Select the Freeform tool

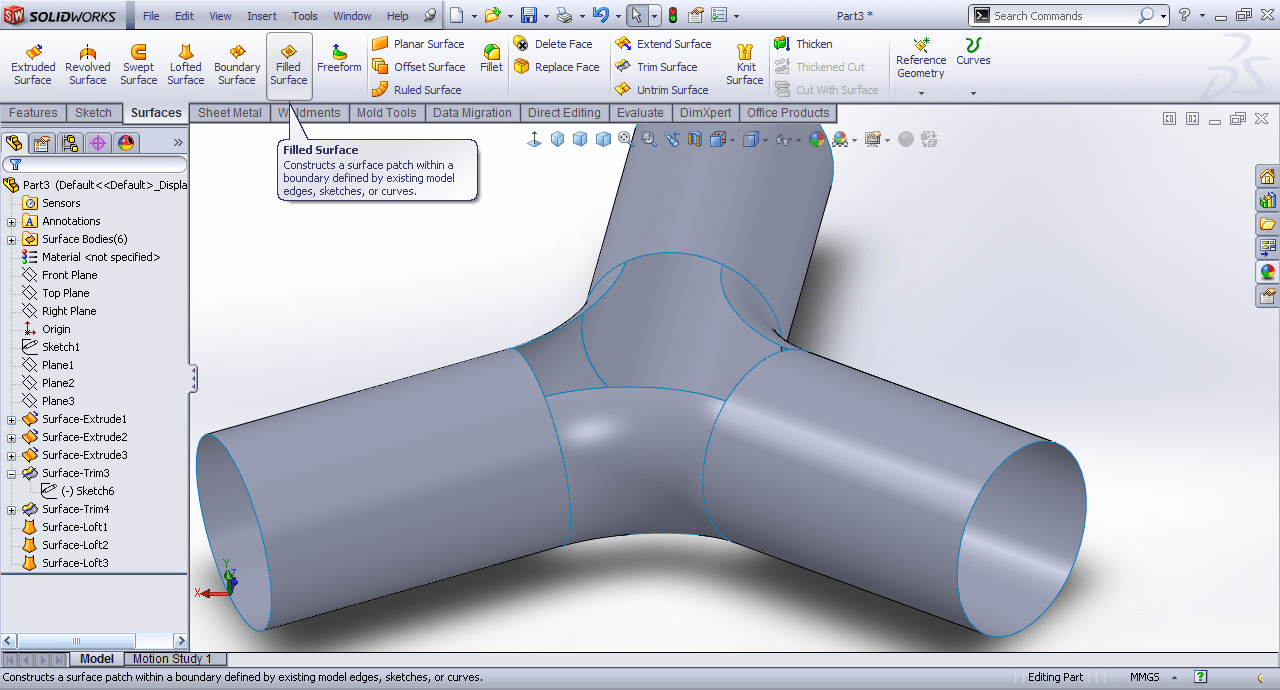(x=339, y=58)
